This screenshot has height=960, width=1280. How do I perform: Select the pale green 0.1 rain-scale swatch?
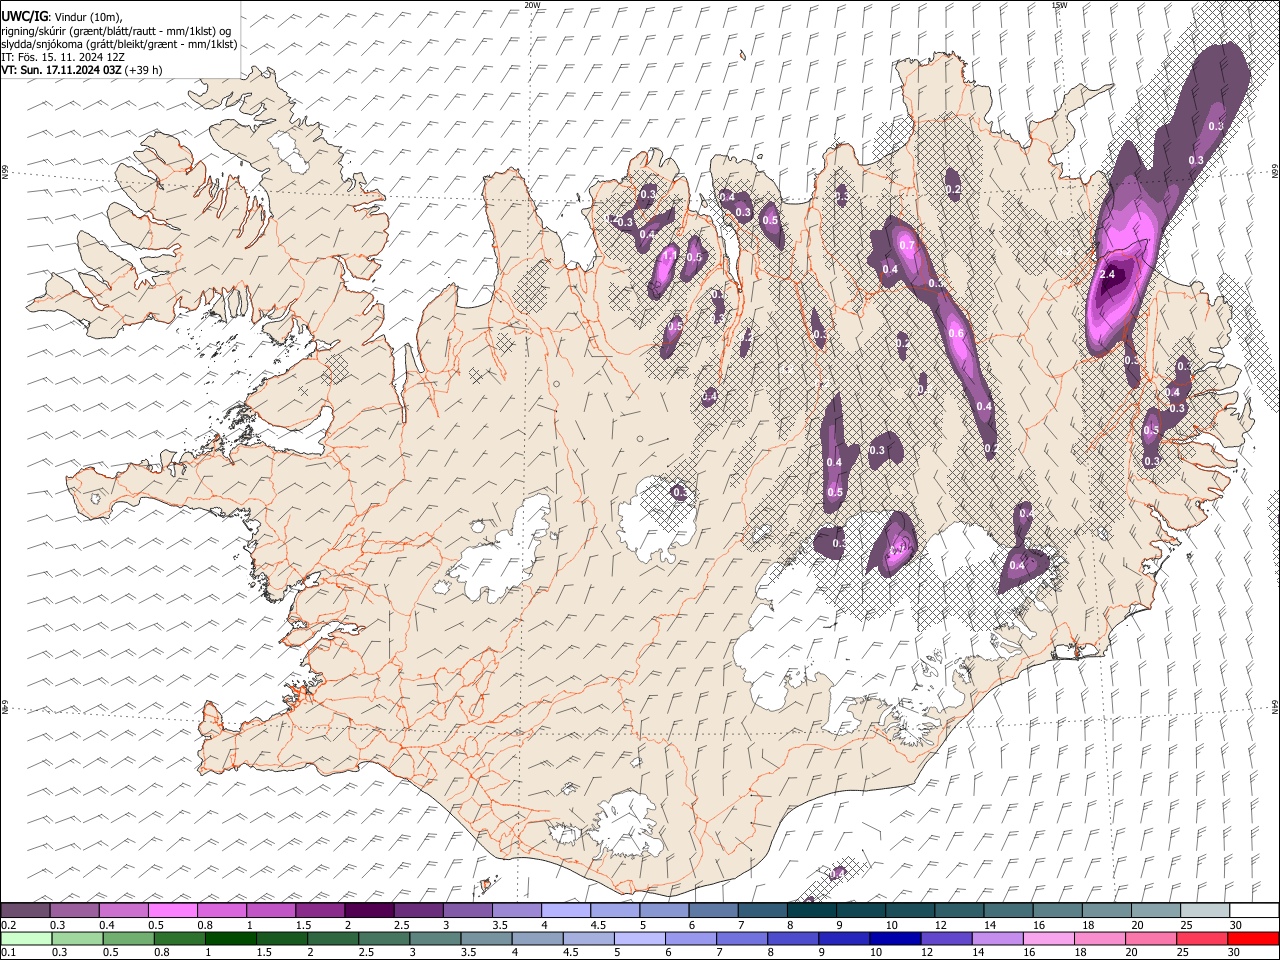tap(25, 938)
